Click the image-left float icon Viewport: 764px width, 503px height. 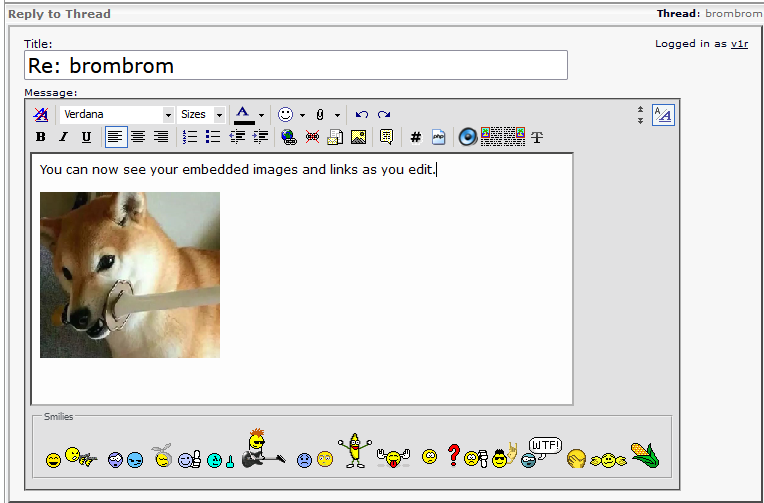point(491,137)
